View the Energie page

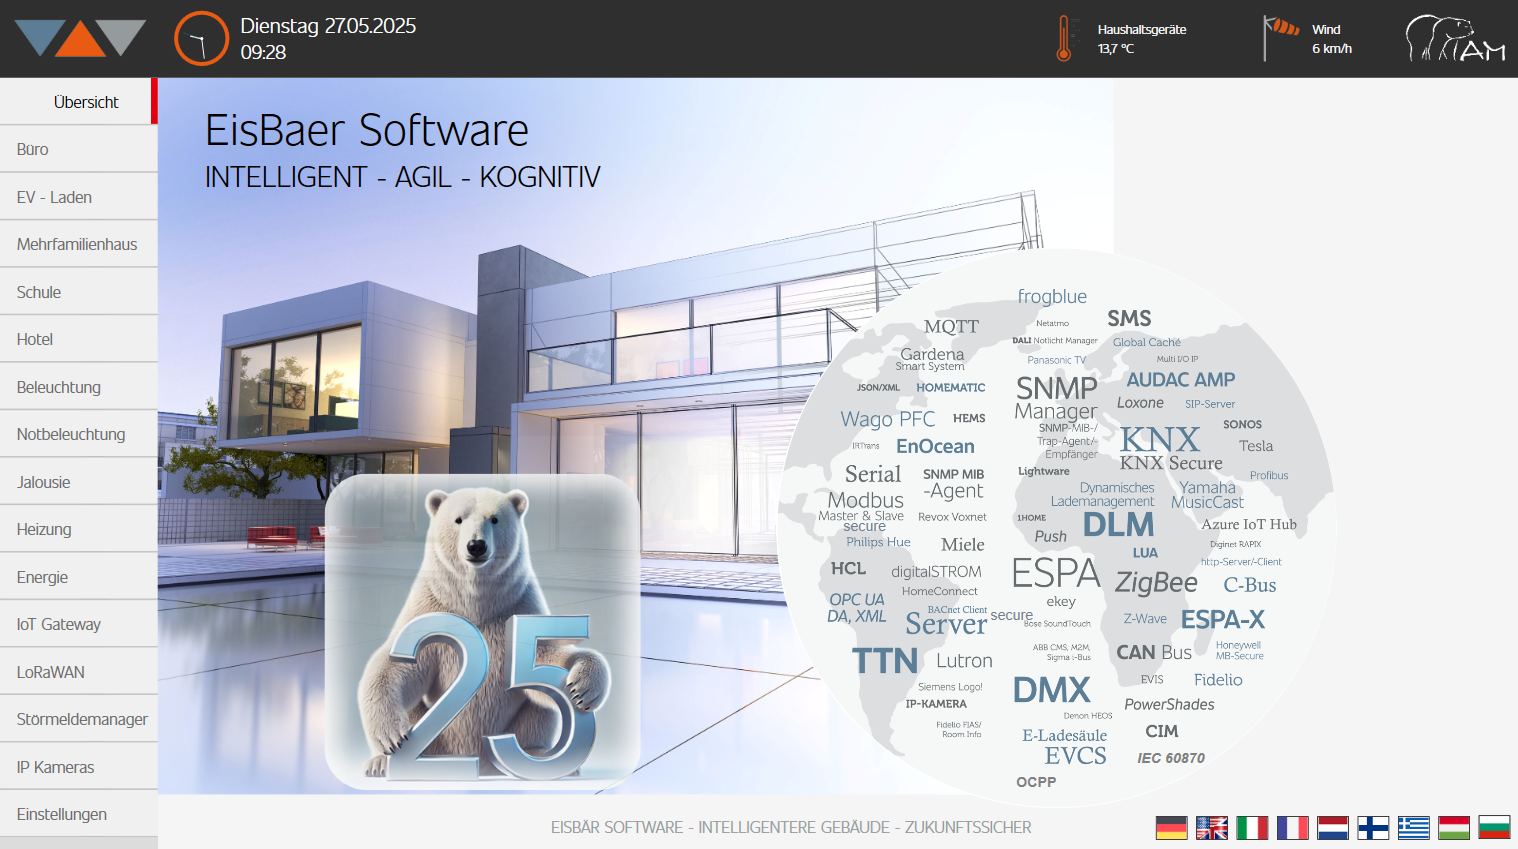tap(79, 577)
